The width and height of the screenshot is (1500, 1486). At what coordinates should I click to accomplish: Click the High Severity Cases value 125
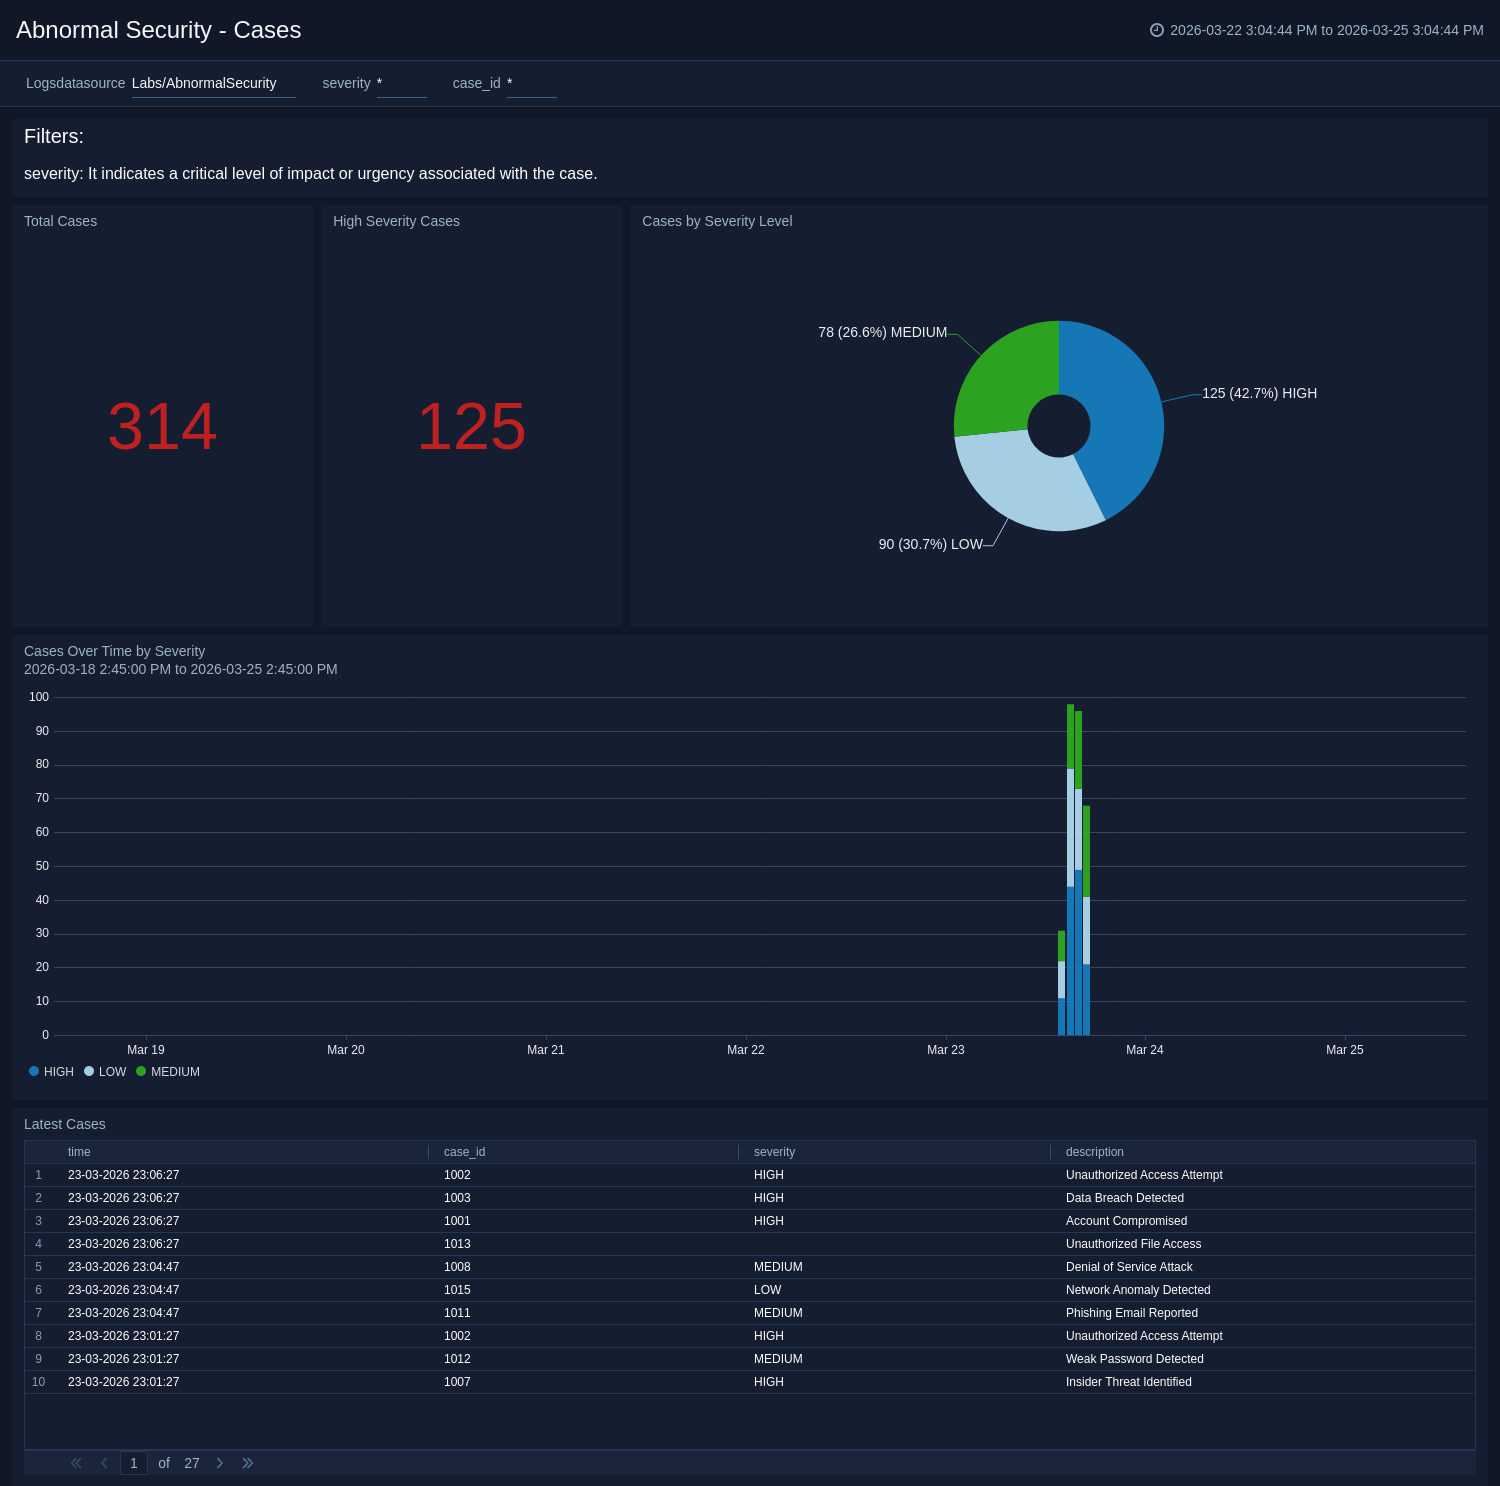[471, 427]
